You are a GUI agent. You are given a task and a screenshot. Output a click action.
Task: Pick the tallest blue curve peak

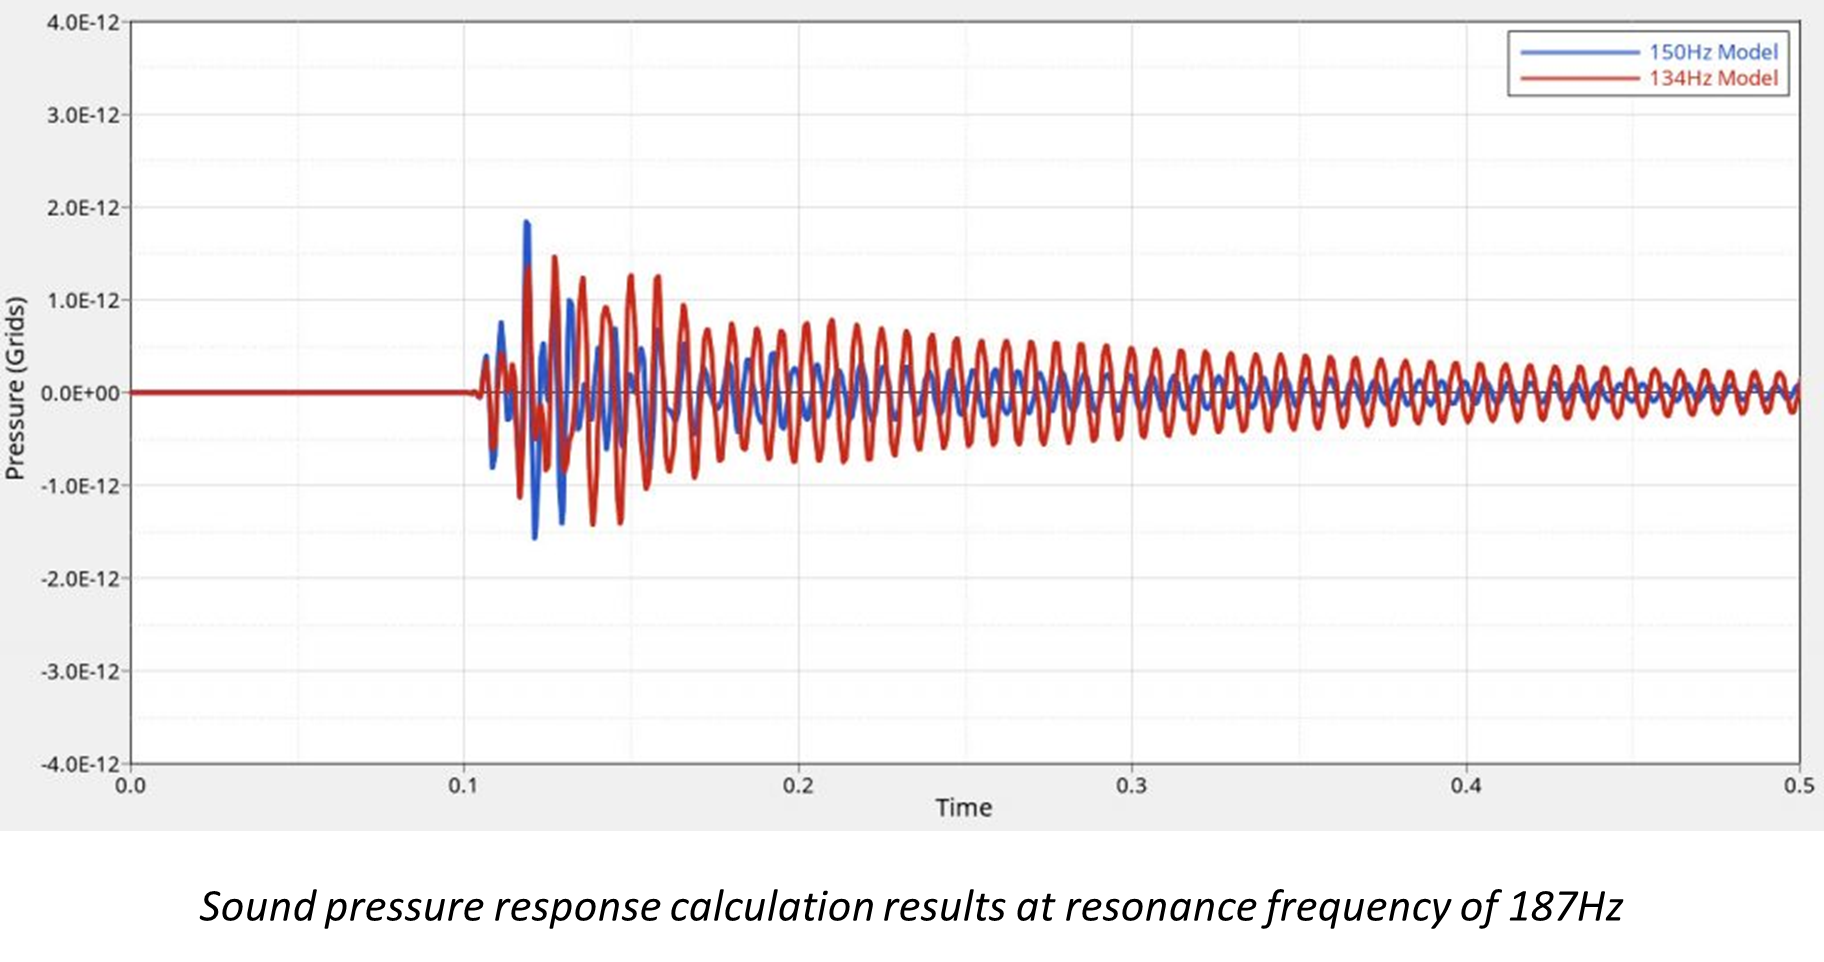tap(527, 224)
